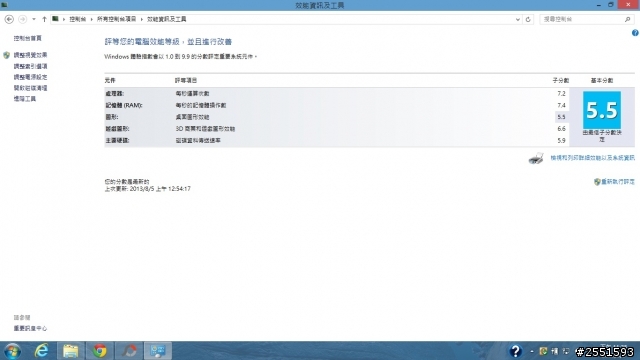
Task: Click the large 5.5 base score tile
Action: click(x=602, y=110)
